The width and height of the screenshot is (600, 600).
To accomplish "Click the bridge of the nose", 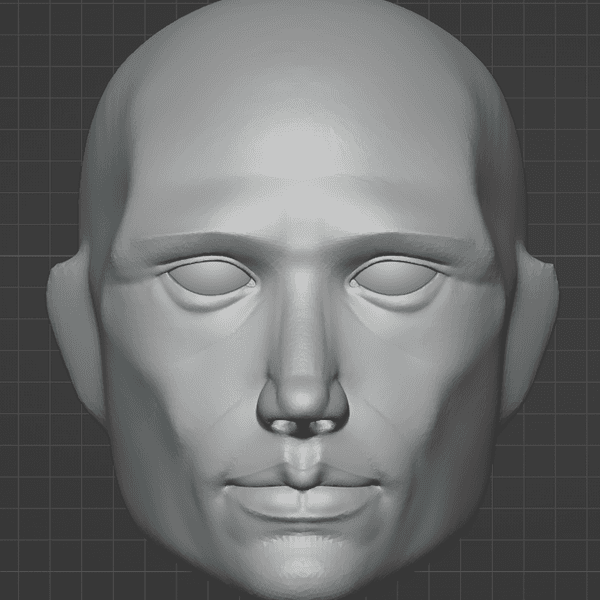I will tap(302, 300).
